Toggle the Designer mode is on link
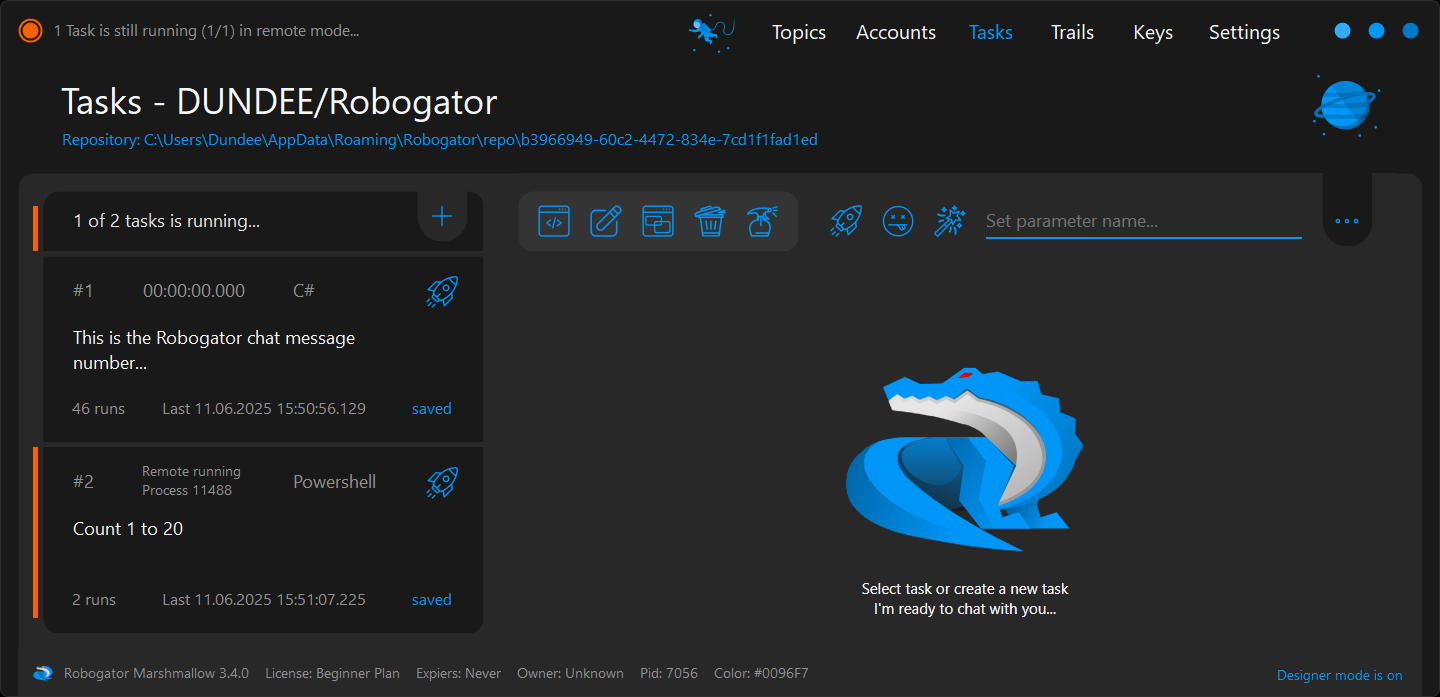Screen dimensions: 1440x697 pos(1339,675)
